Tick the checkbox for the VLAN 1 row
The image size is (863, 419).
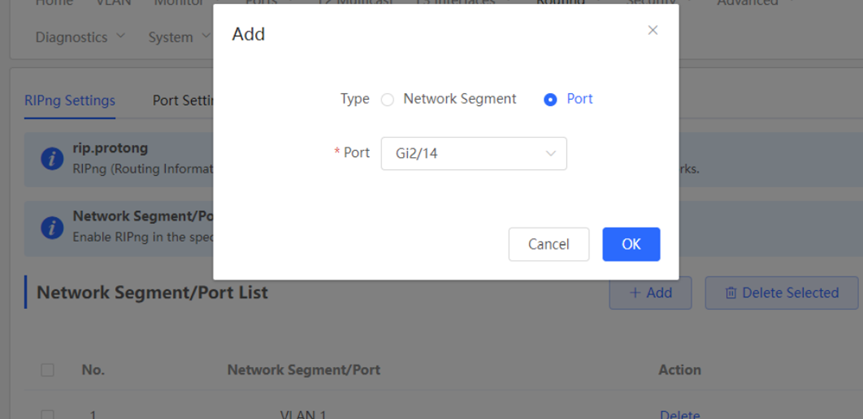[x=48, y=415]
